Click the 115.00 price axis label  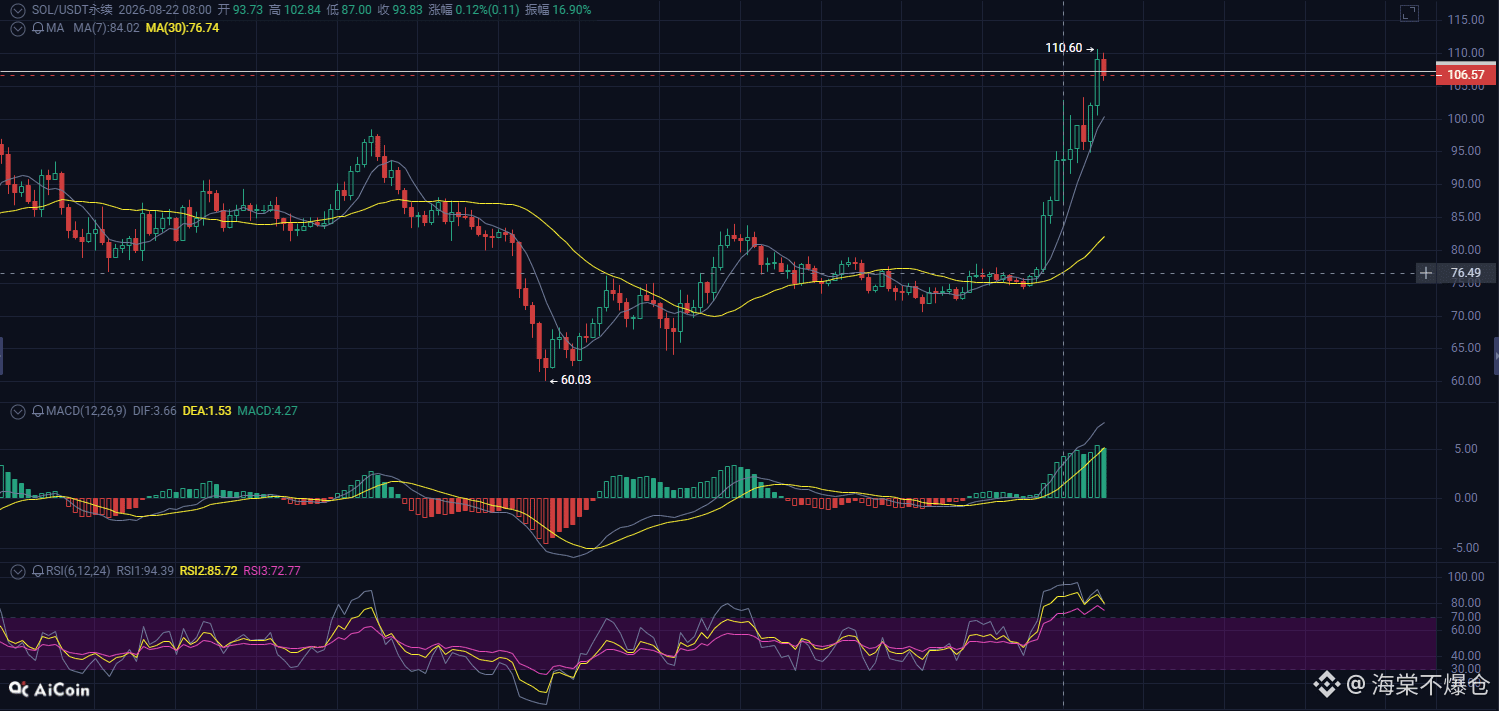click(x=1465, y=20)
